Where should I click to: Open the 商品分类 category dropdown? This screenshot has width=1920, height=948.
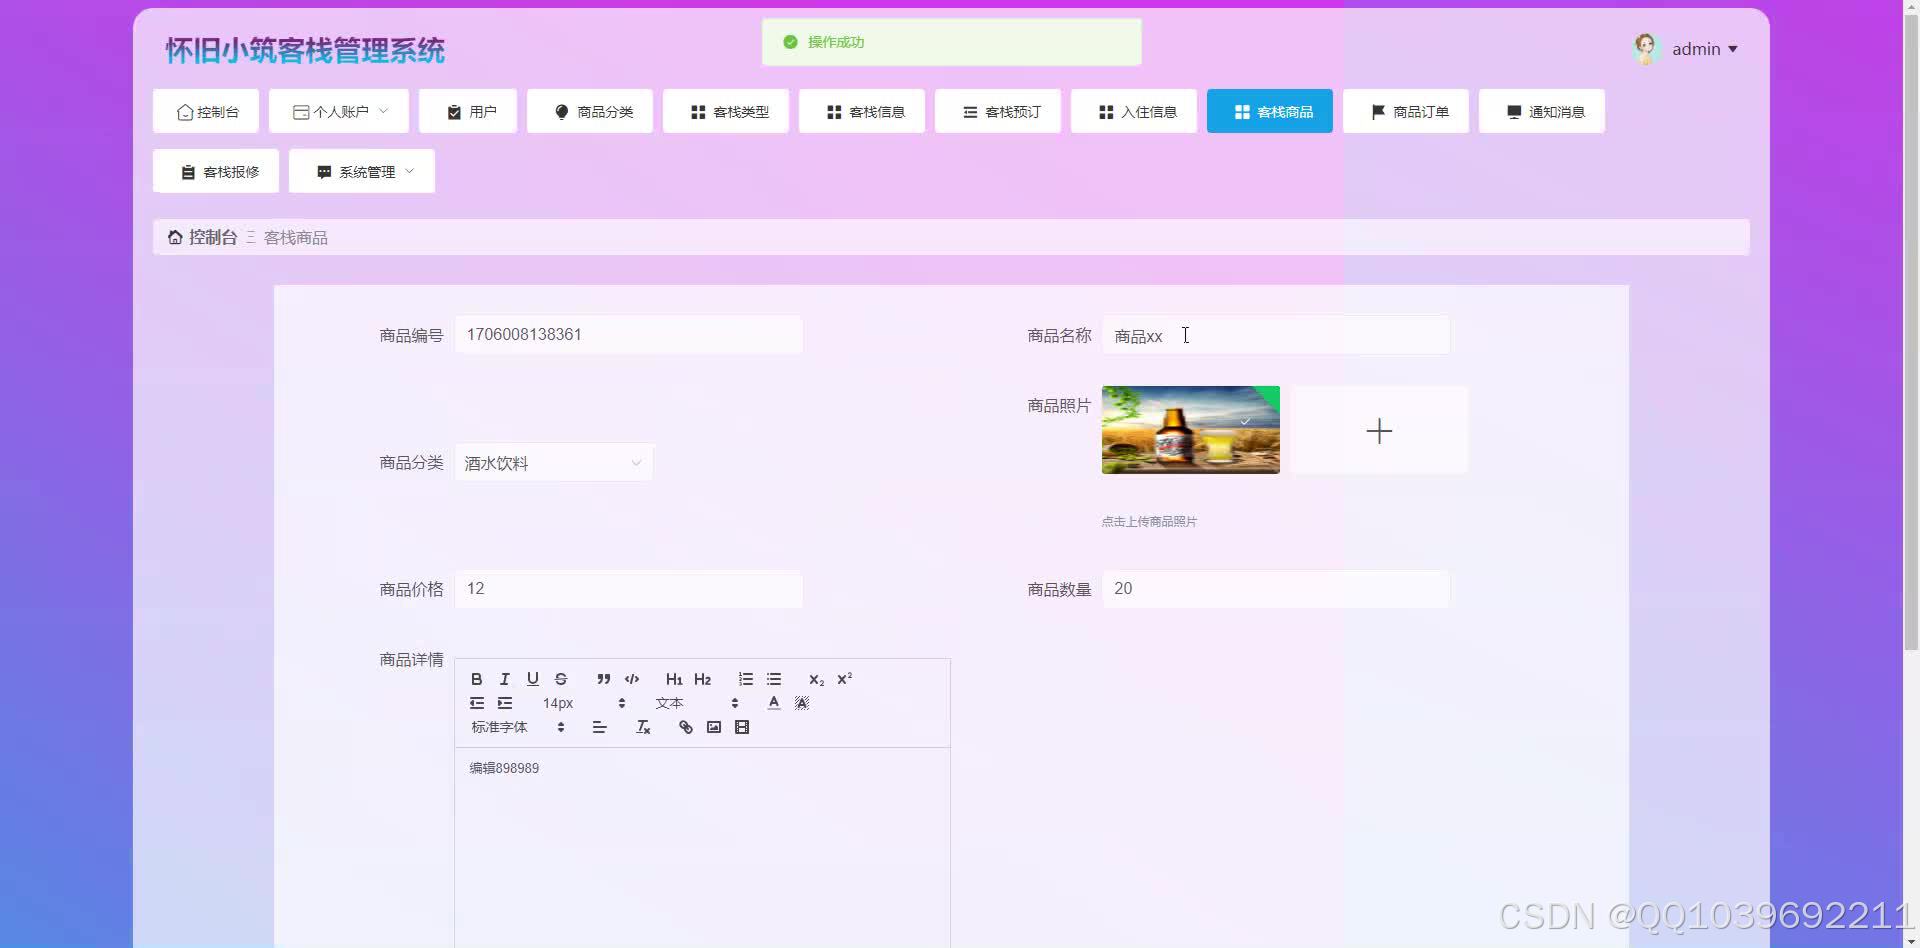point(553,462)
